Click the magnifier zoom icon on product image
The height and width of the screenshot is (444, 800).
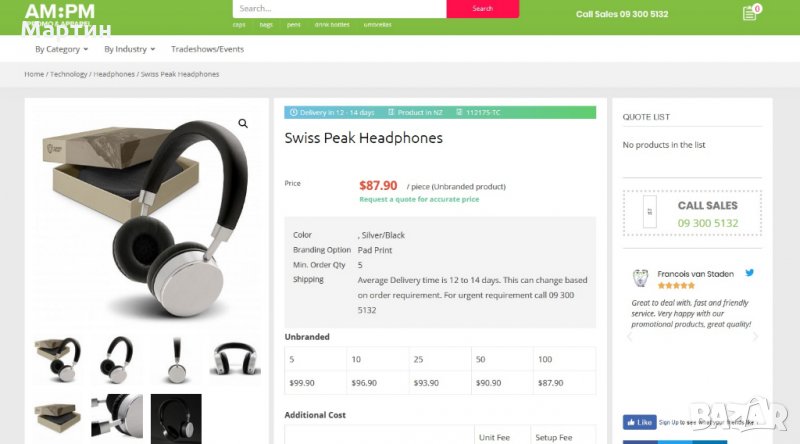pos(243,124)
